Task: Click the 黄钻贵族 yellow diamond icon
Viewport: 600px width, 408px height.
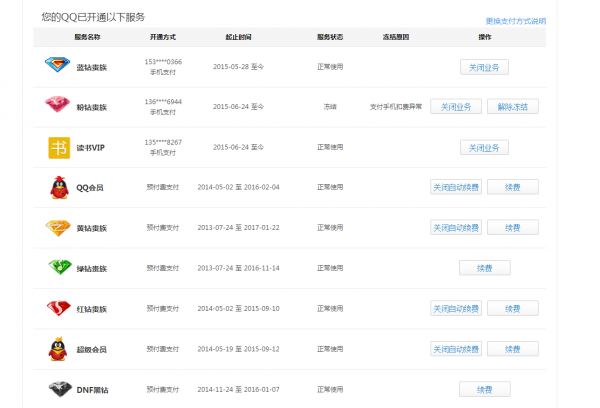Action: [x=58, y=228]
